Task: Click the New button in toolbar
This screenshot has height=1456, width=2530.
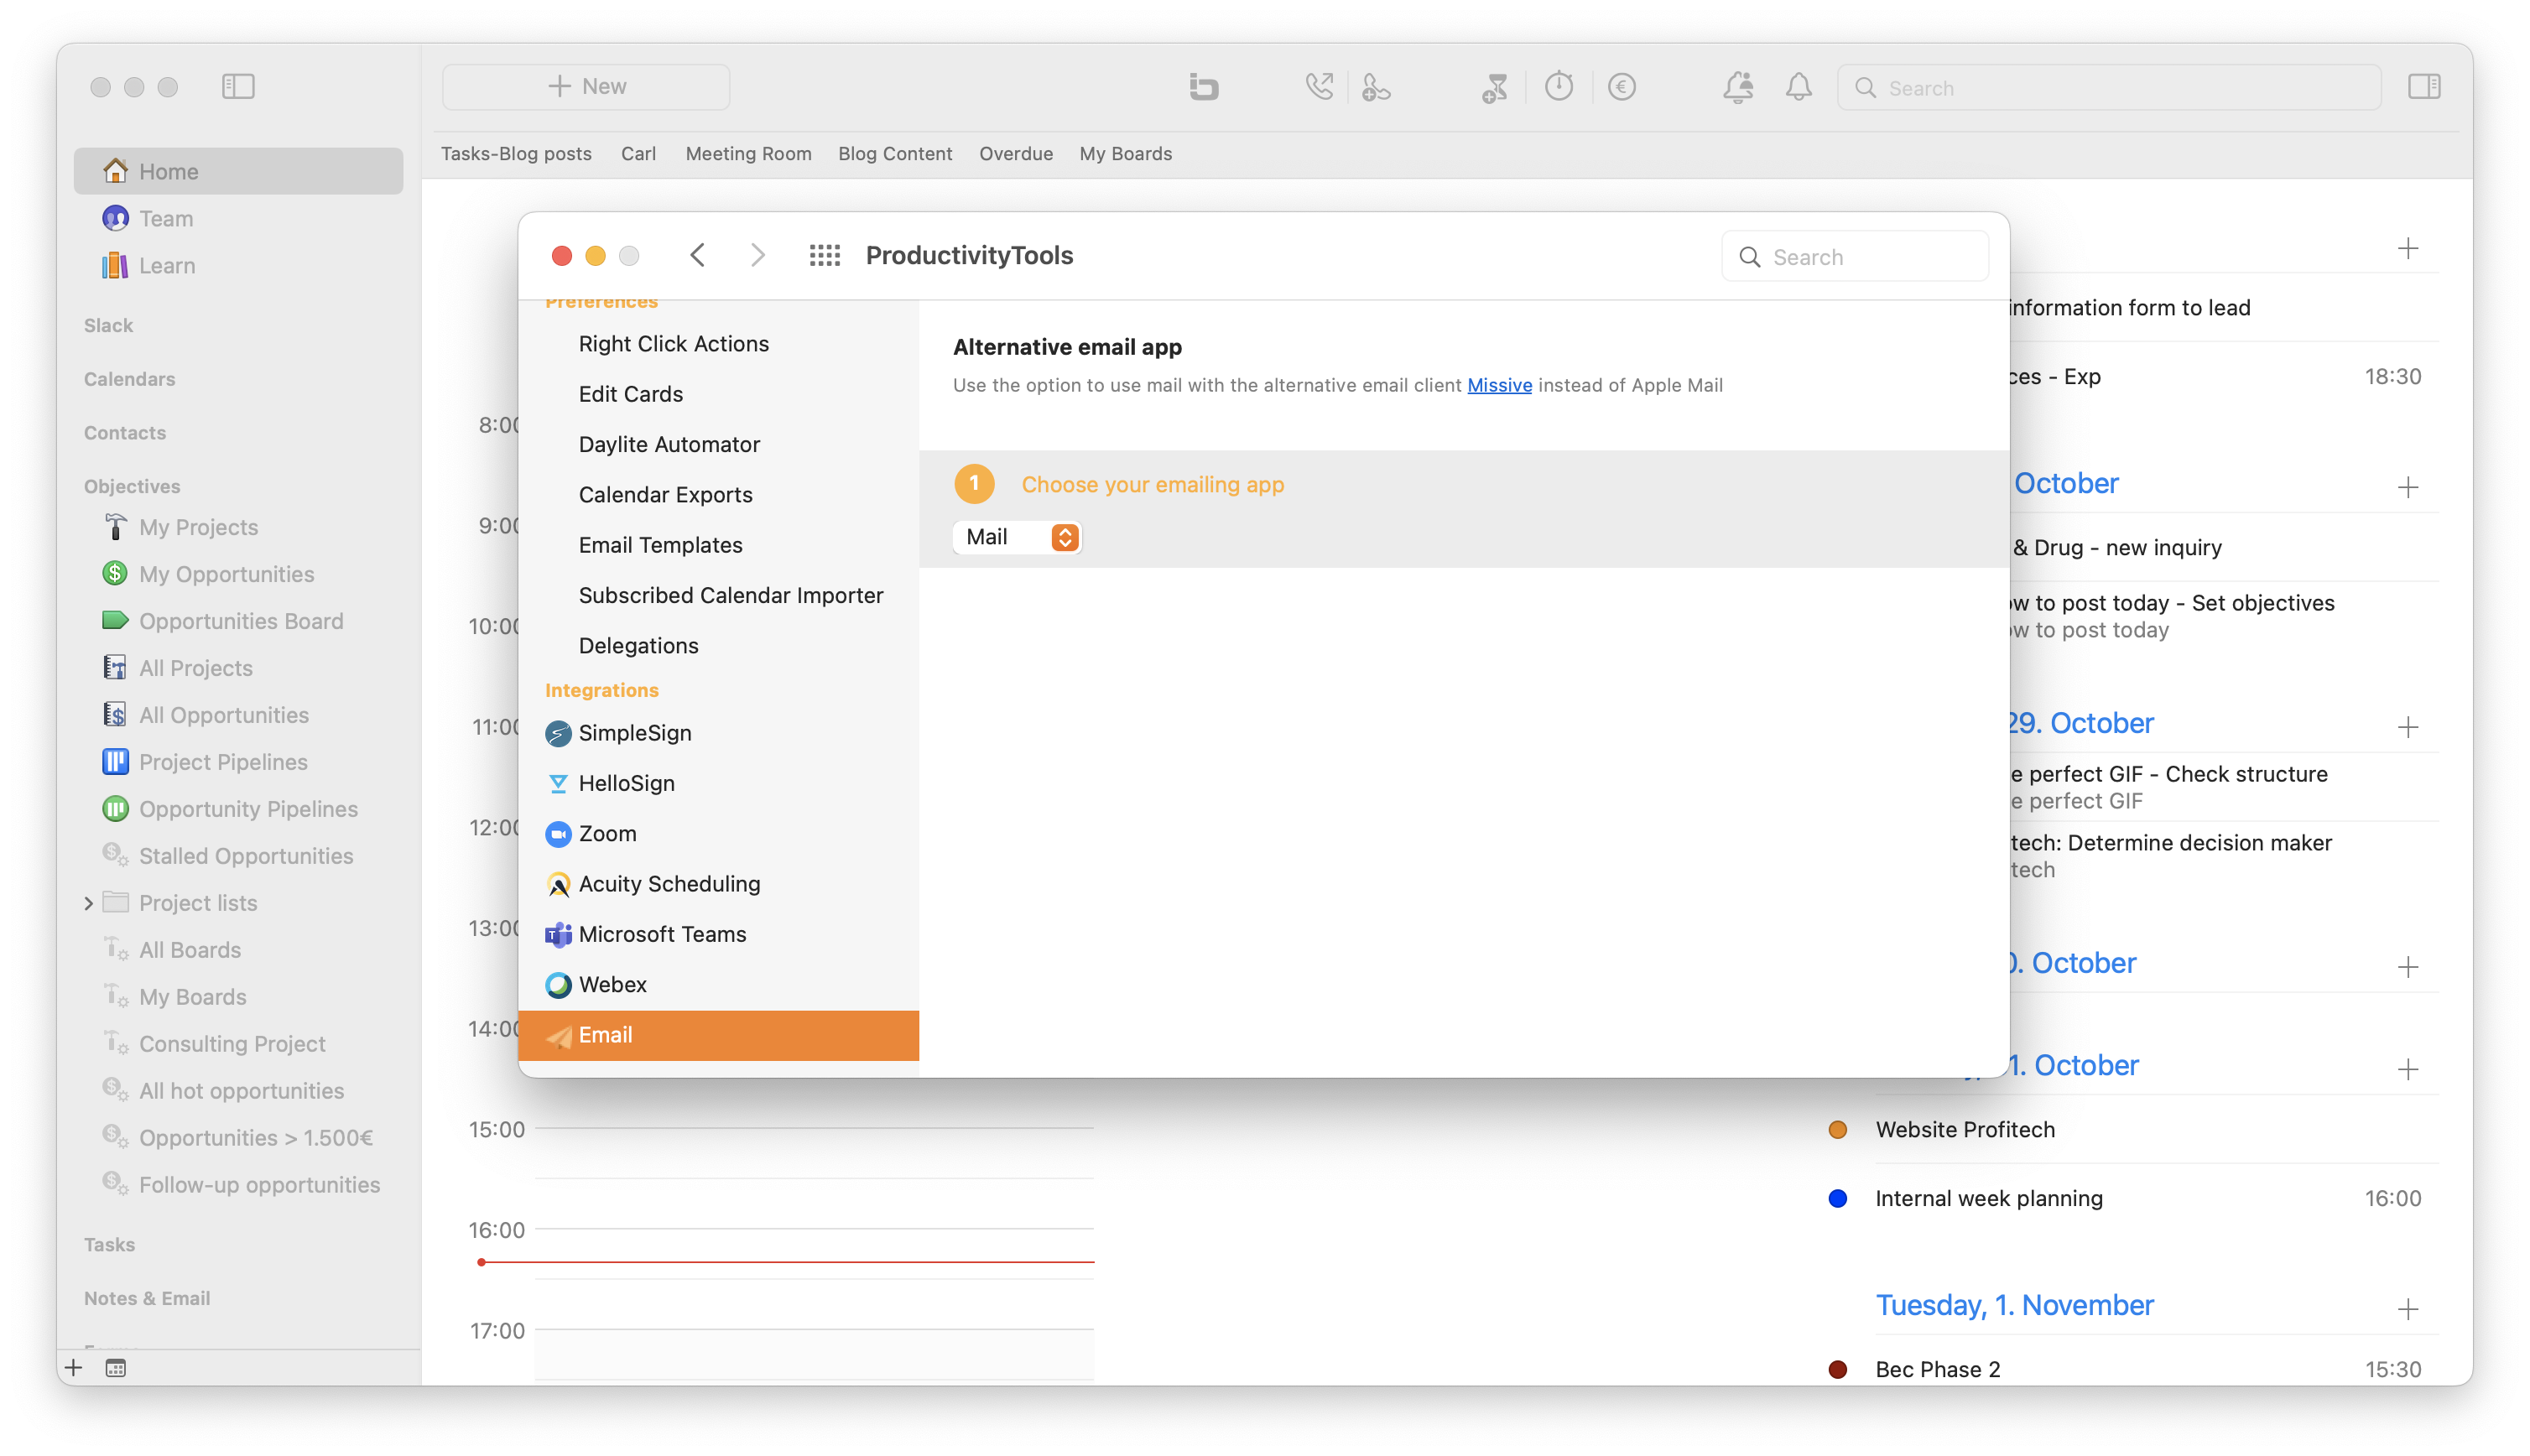Action: point(586,87)
